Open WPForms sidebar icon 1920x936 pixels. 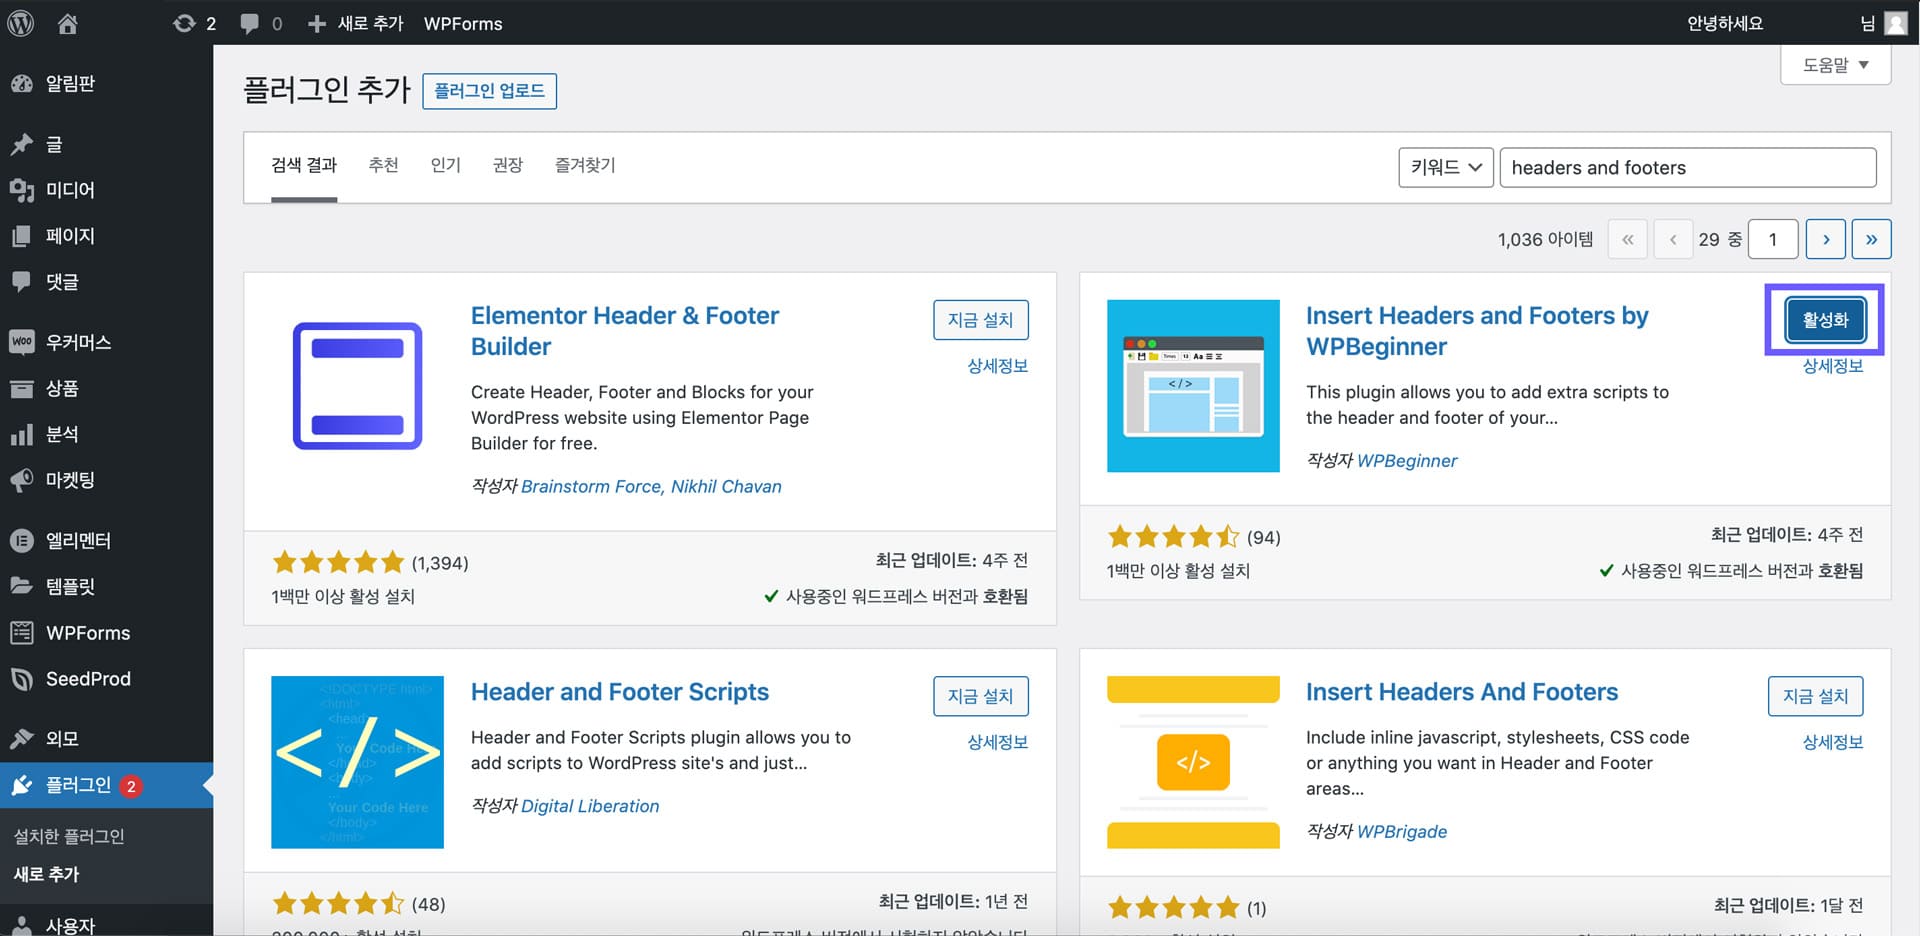pos(22,633)
